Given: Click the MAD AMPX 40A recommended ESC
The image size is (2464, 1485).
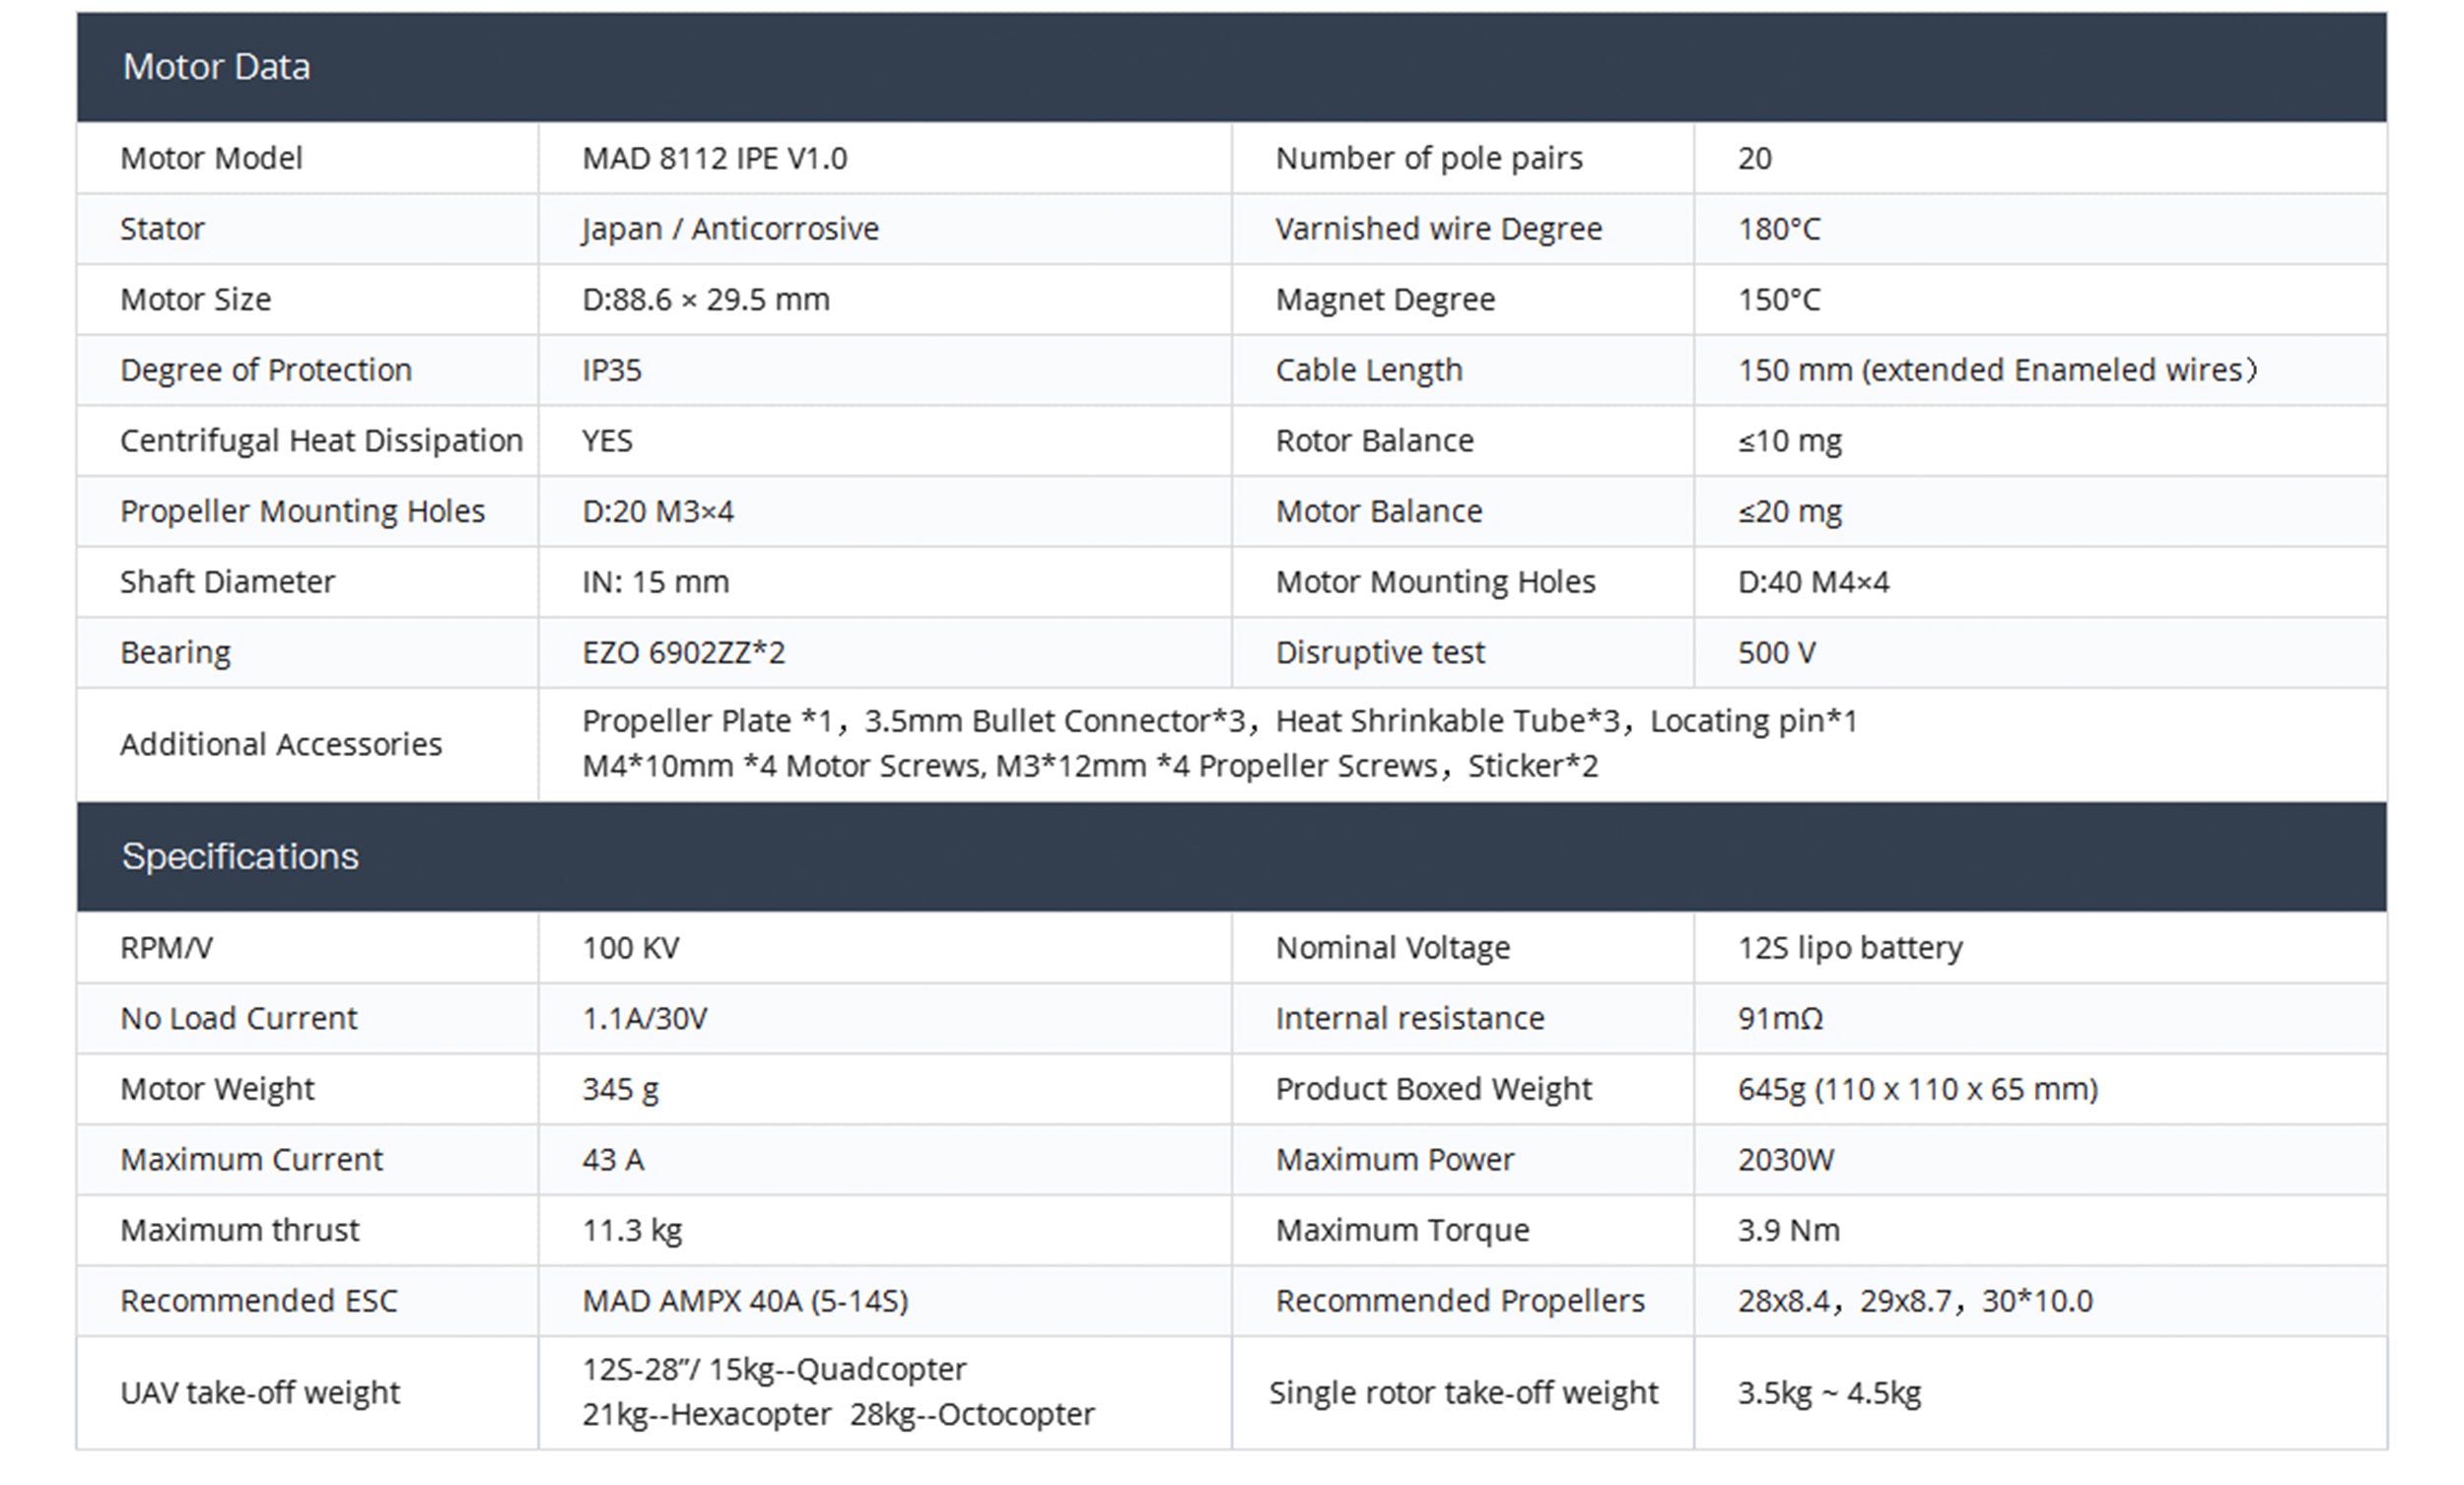Looking at the screenshot, I should [x=745, y=1300].
